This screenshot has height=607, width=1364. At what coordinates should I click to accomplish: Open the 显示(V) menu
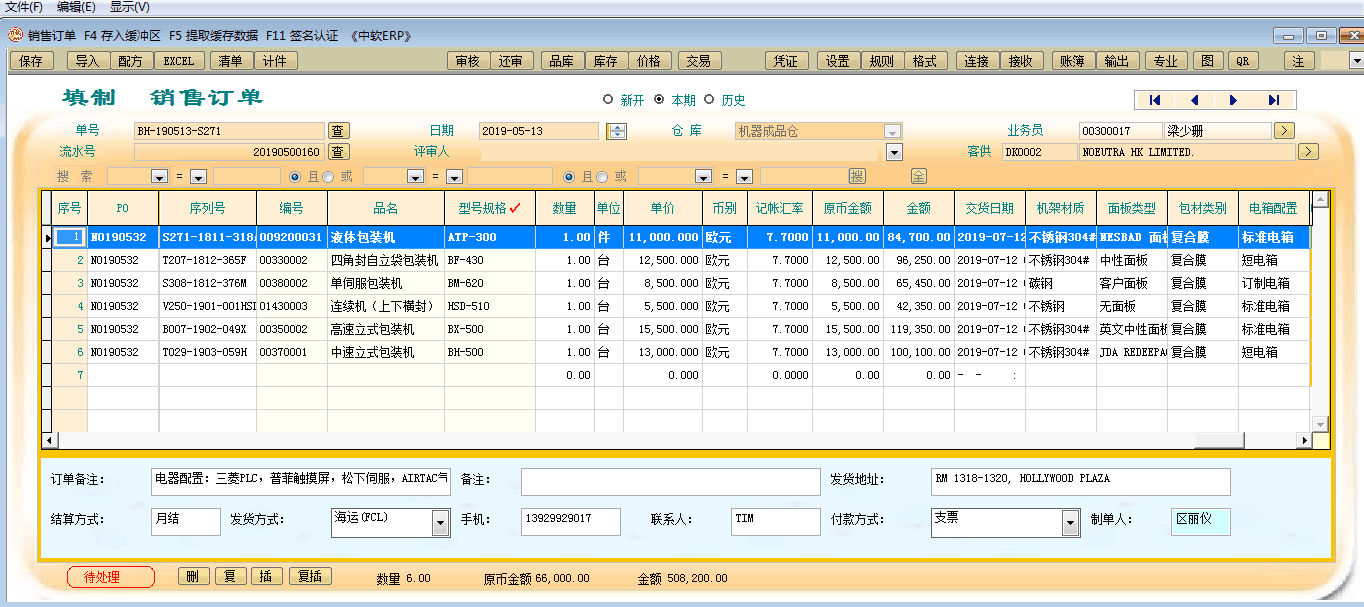[129, 7]
